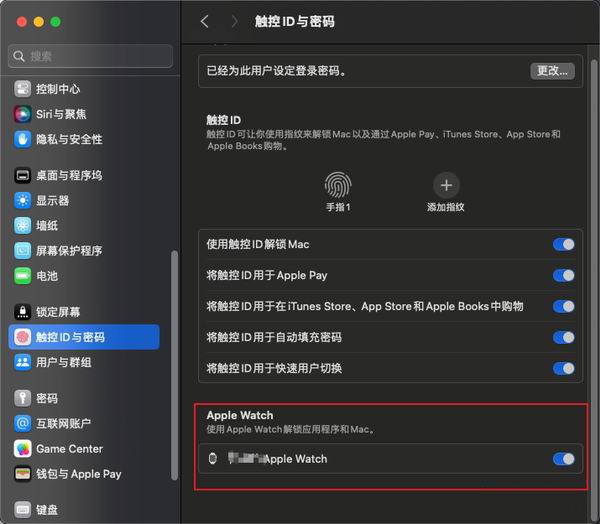Select the 手指1 fingerprint icon

[338, 185]
